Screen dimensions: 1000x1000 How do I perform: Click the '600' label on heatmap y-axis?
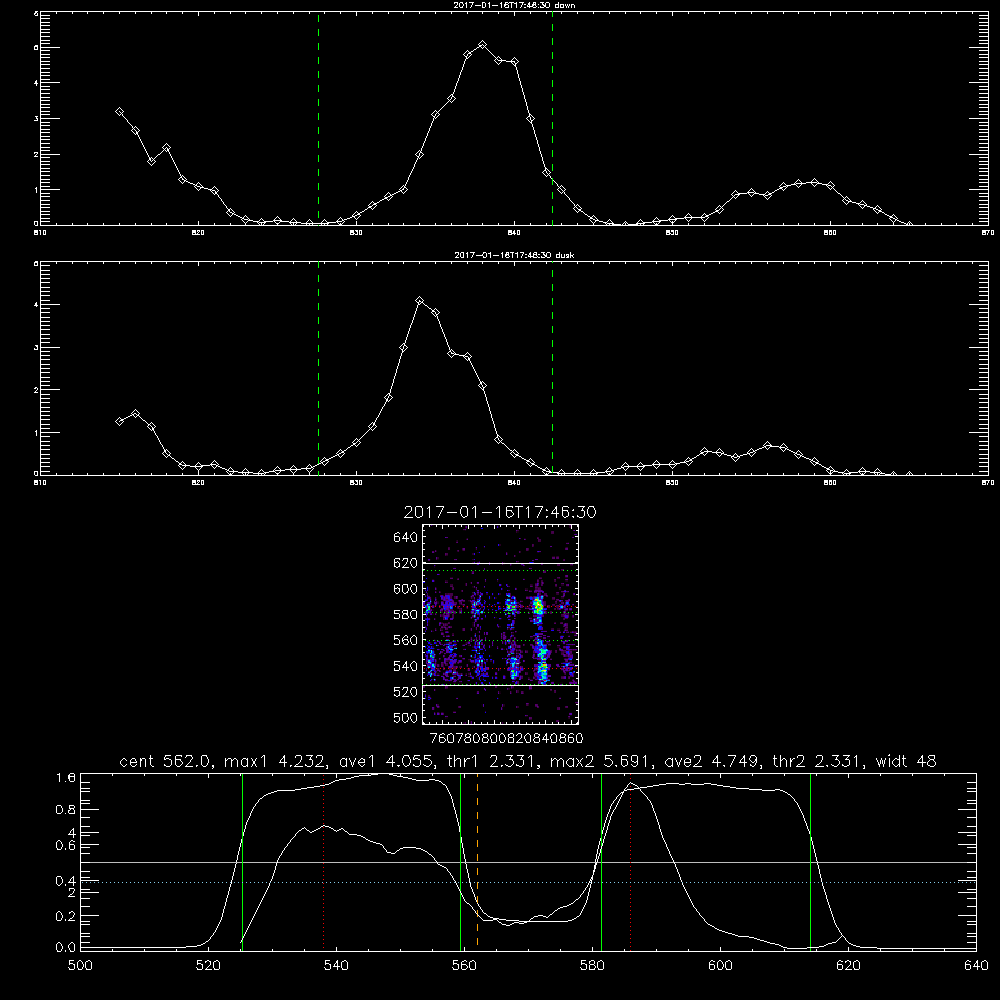coord(406,589)
